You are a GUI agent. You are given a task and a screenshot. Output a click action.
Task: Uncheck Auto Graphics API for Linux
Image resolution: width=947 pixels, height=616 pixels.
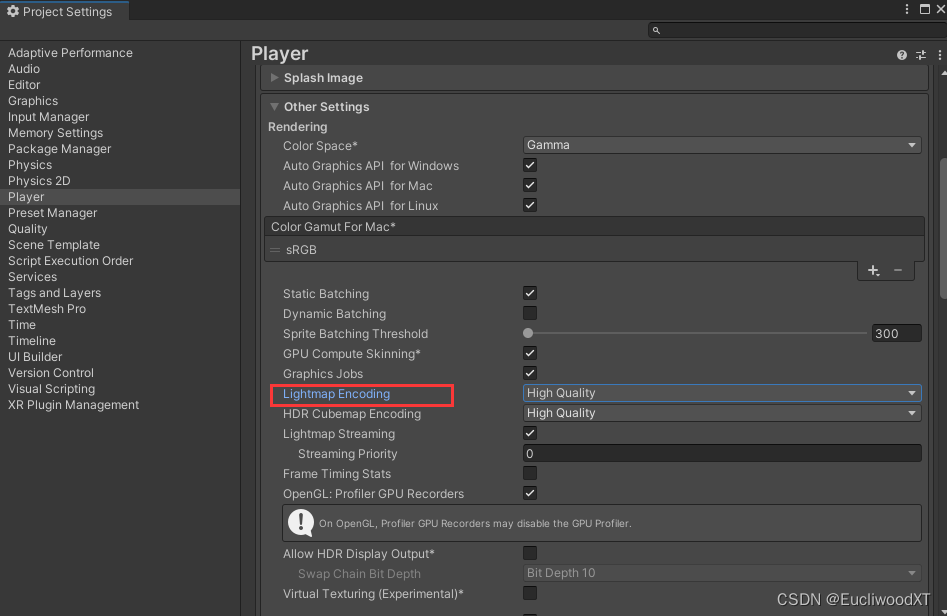point(530,205)
